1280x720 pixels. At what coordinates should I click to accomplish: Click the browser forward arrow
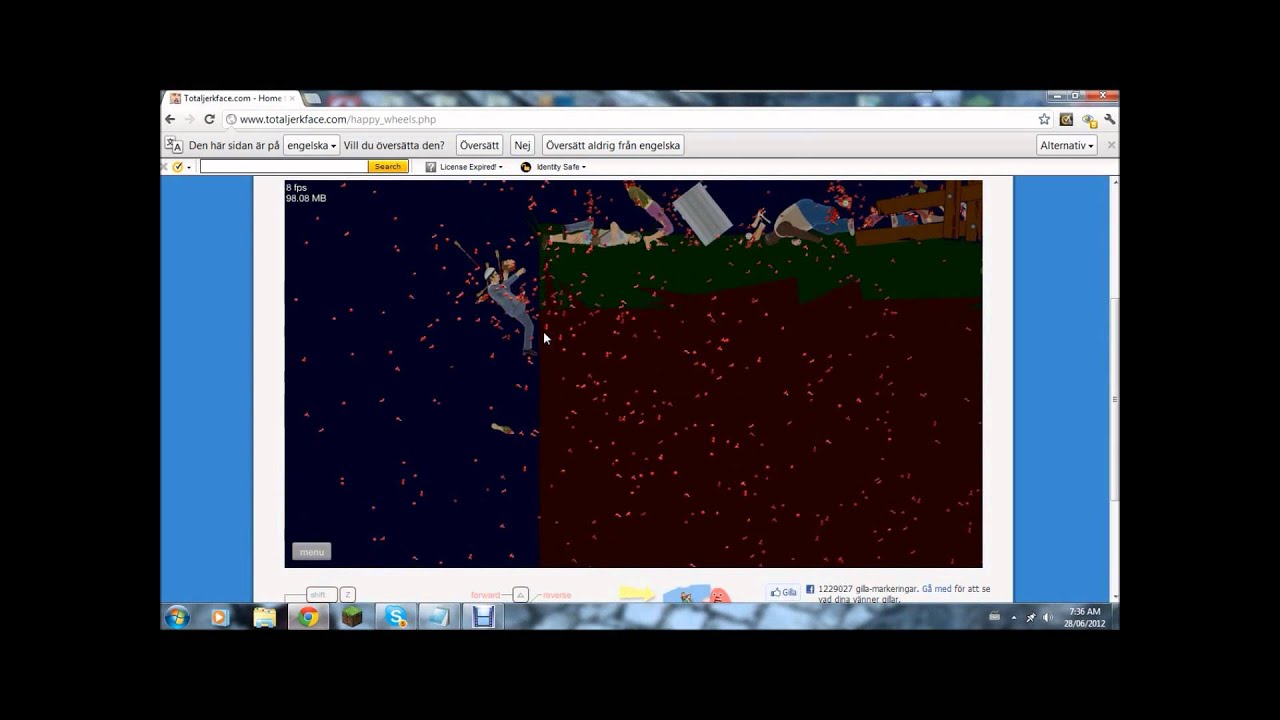(x=189, y=119)
